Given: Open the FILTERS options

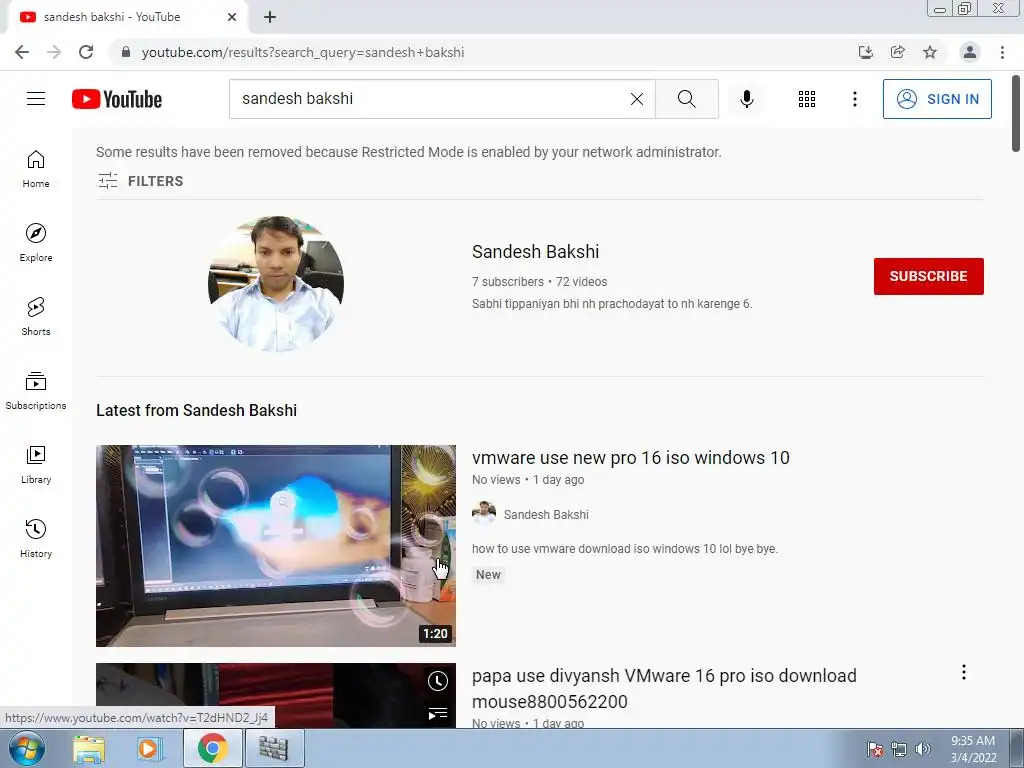Looking at the screenshot, I should pyautogui.click(x=140, y=181).
